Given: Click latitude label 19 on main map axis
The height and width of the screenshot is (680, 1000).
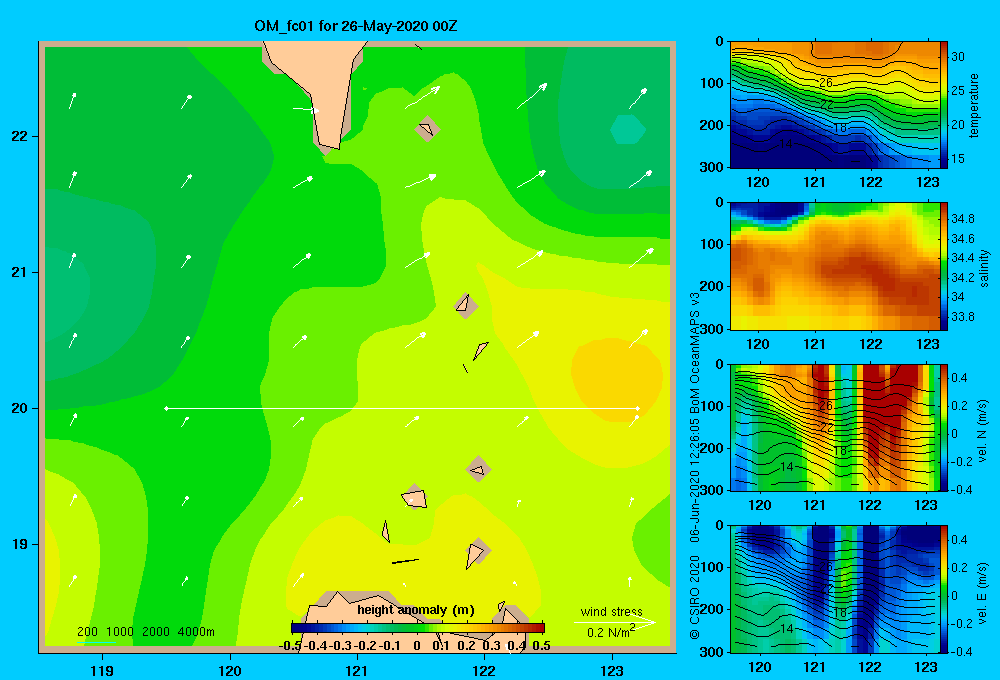Looking at the screenshot, I should 20,544.
